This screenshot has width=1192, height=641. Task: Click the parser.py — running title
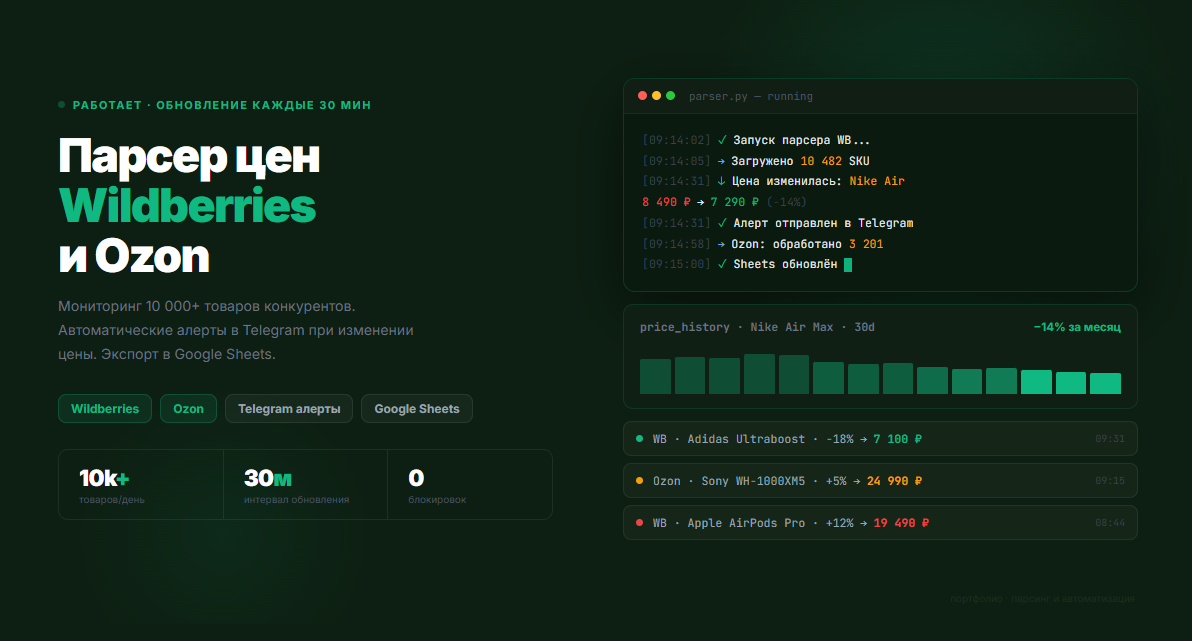coord(750,97)
